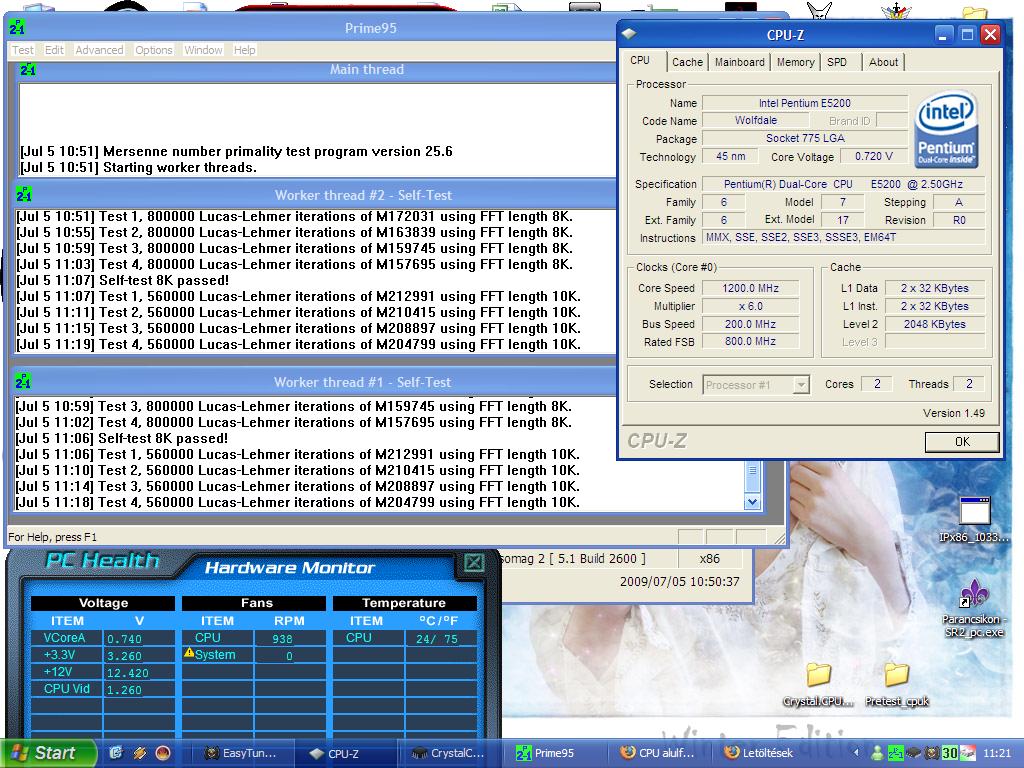Image resolution: width=1024 pixels, height=768 pixels.
Task: Click OK in CPU-Z
Action: pos(962,441)
